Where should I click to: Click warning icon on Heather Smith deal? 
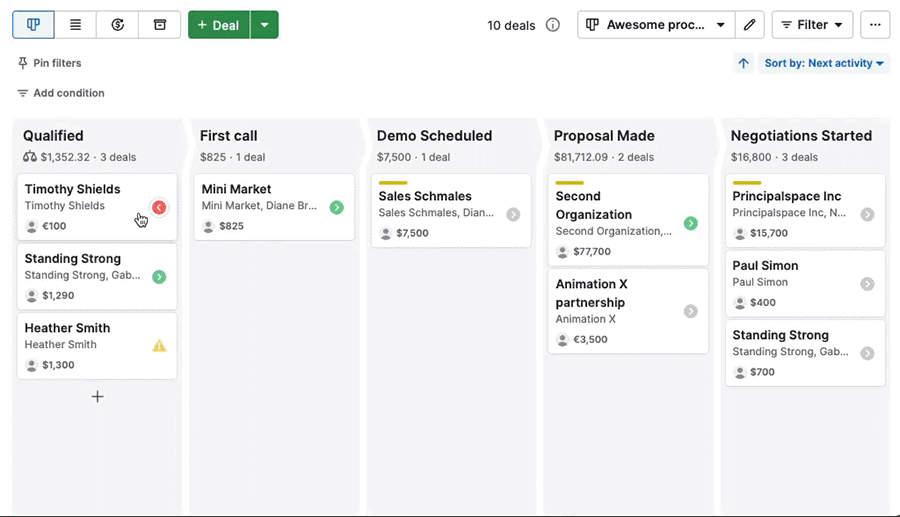pyautogui.click(x=159, y=346)
